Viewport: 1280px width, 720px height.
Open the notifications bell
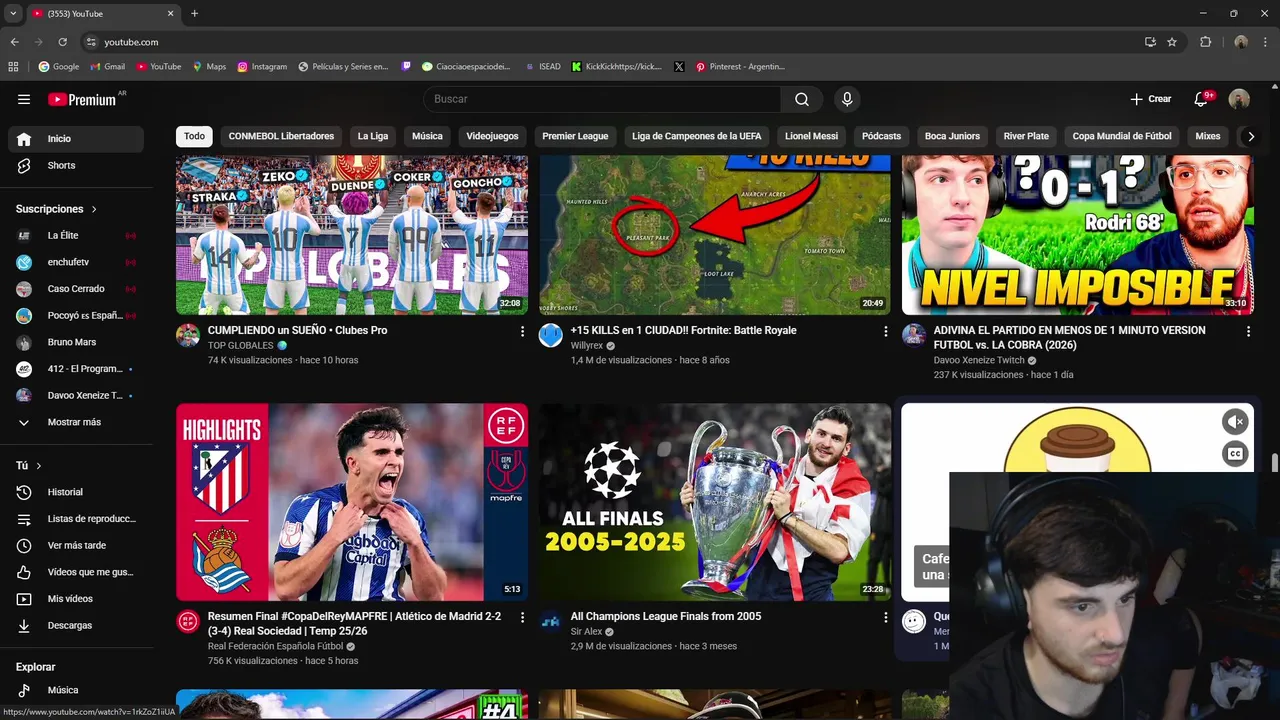coord(1202,99)
